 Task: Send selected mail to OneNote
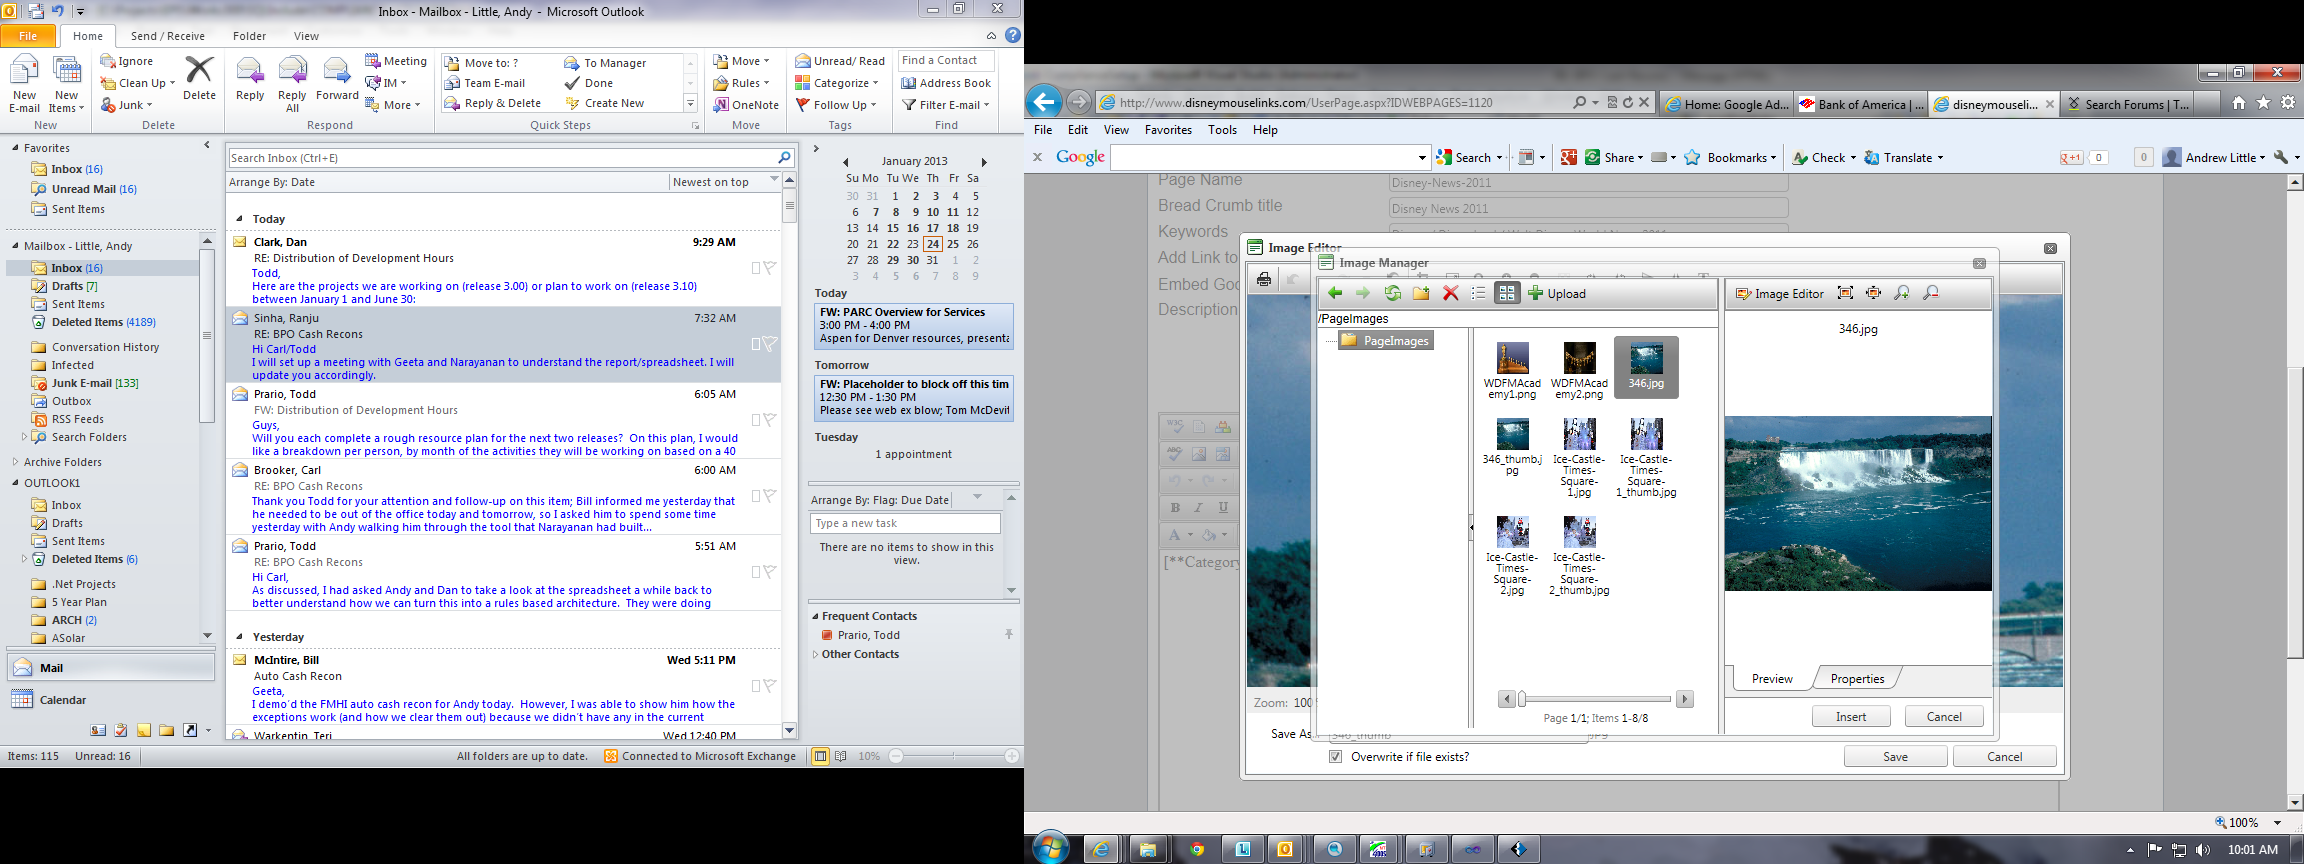[x=746, y=104]
